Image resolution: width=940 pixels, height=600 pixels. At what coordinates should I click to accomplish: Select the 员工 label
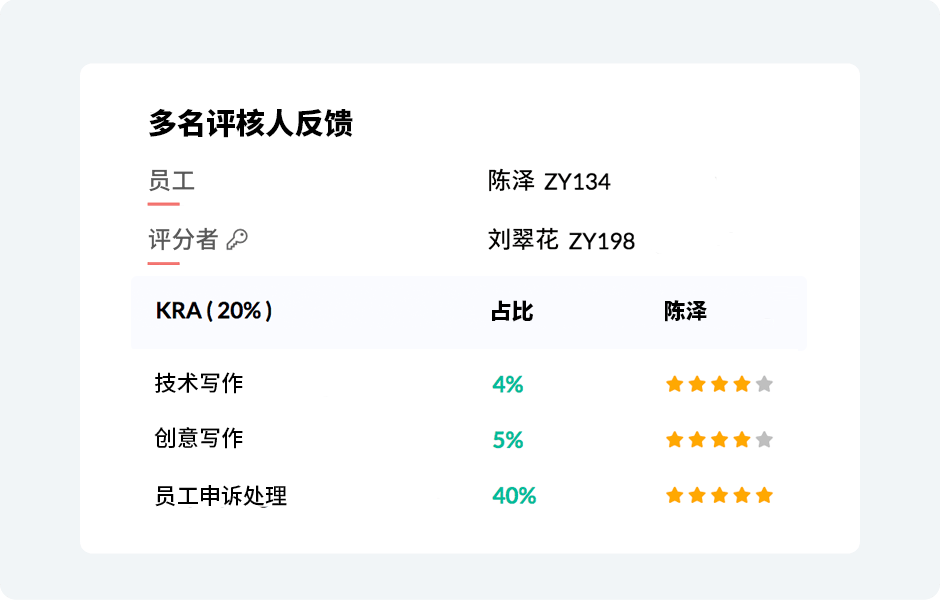pyautogui.click(x=171, y=181)
